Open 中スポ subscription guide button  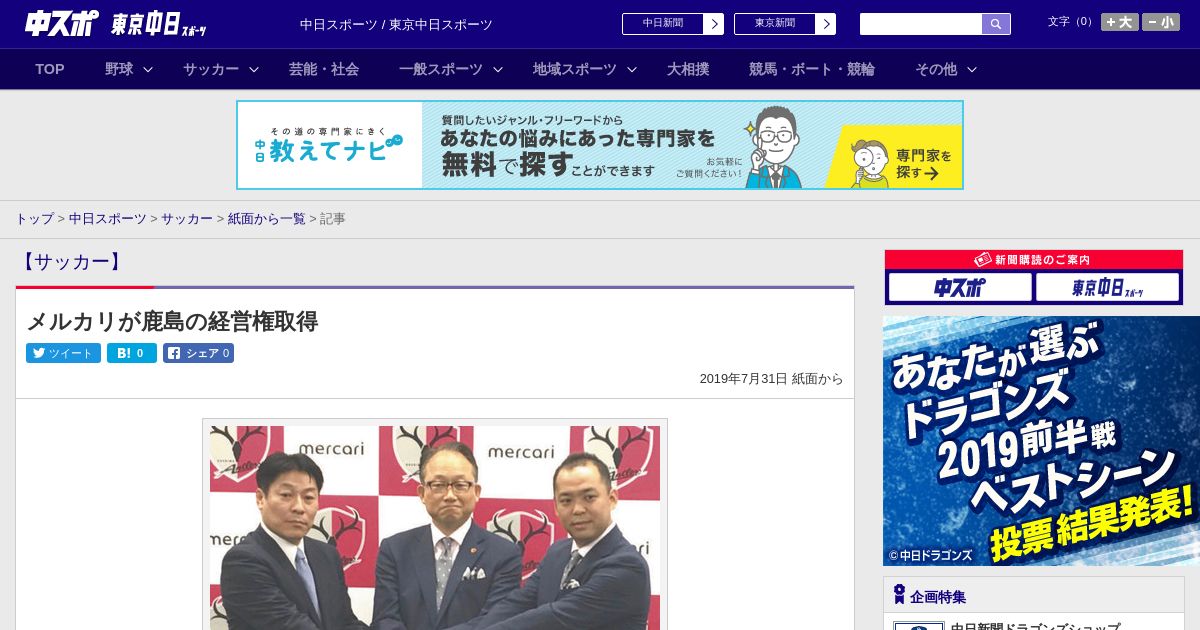960,288
